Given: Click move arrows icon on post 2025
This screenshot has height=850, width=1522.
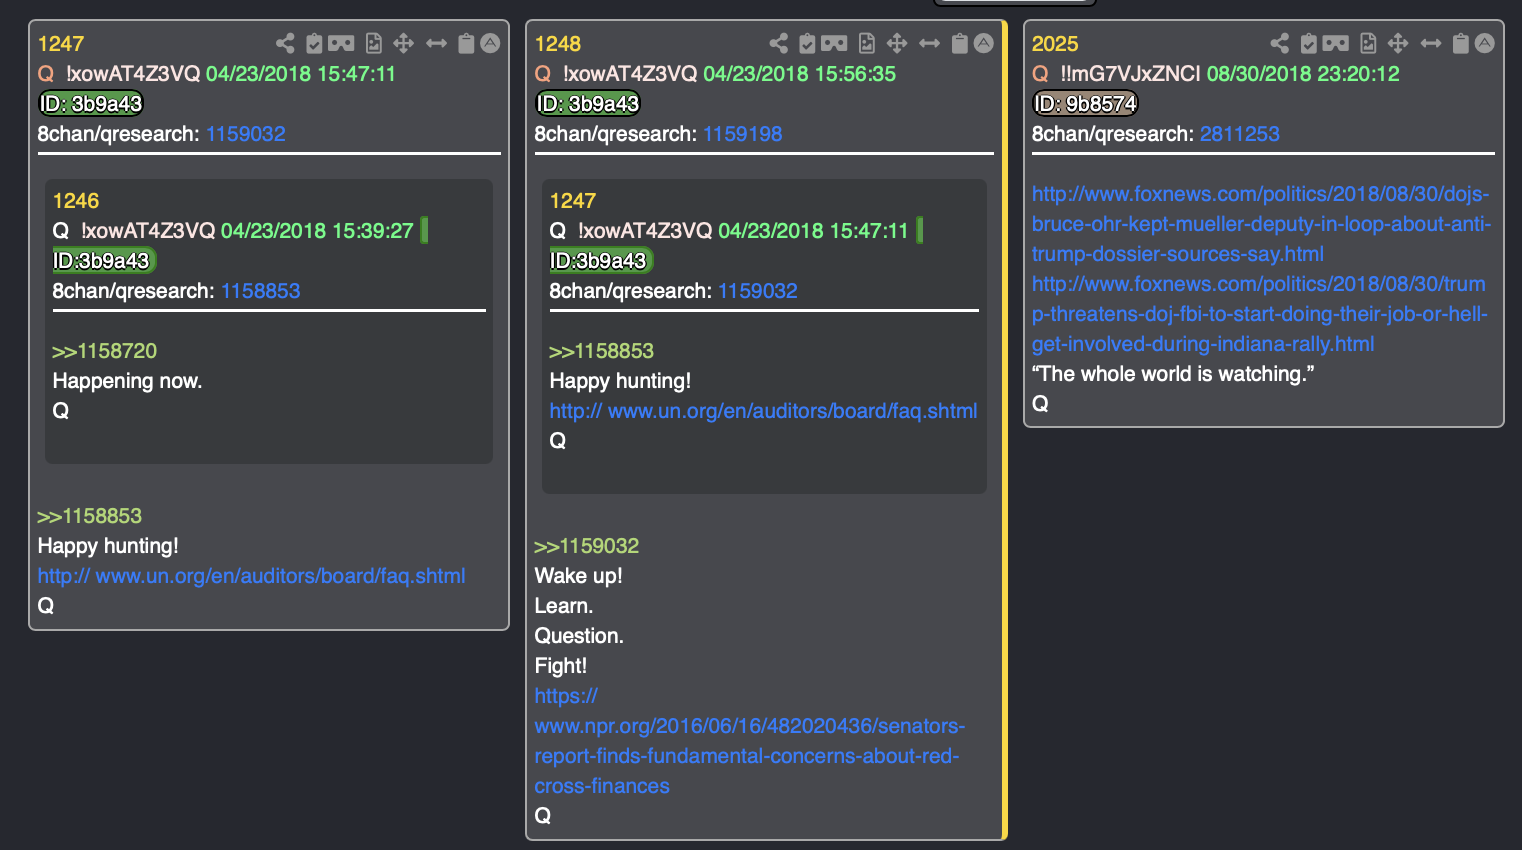Looking at the screenshot, I should click(x=1398, y=43).
